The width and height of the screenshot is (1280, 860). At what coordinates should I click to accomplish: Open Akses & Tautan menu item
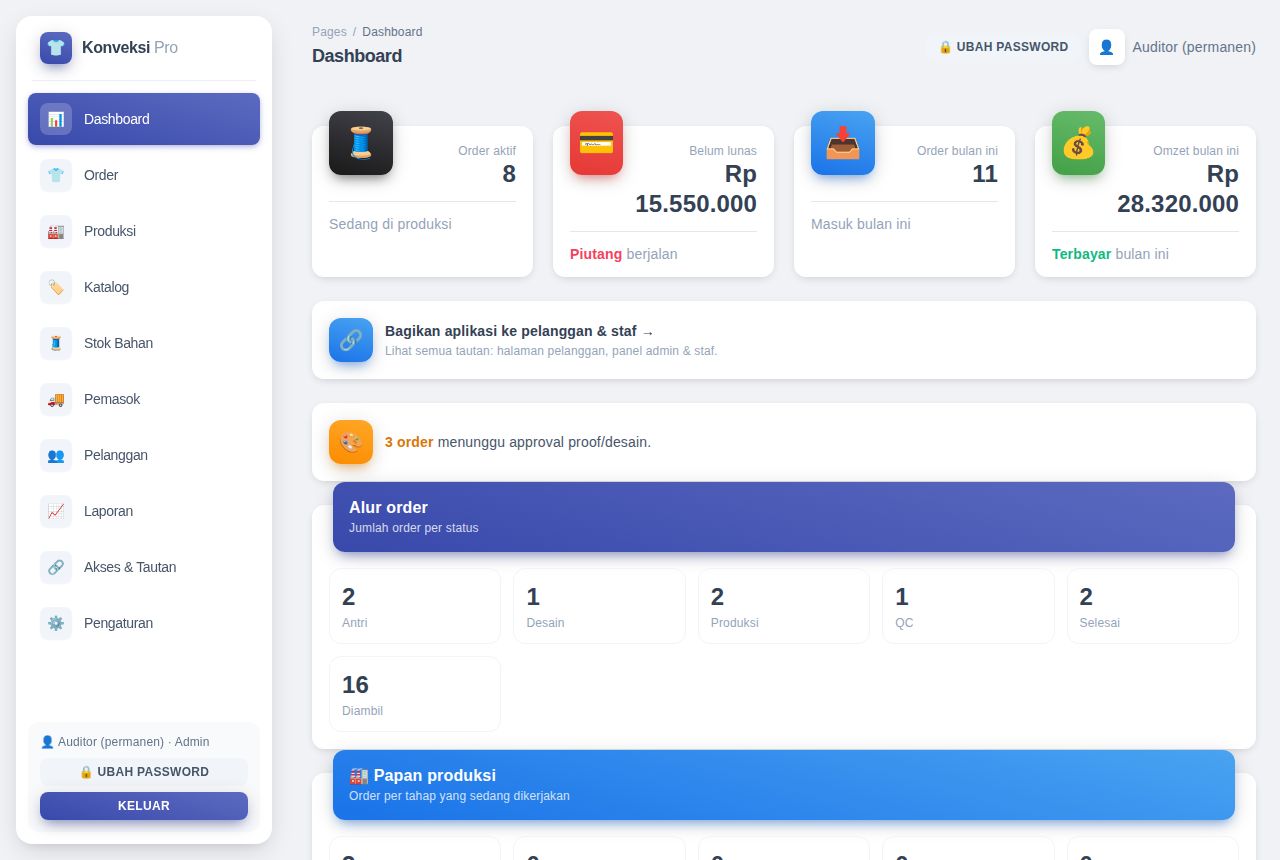click(144, 567)
